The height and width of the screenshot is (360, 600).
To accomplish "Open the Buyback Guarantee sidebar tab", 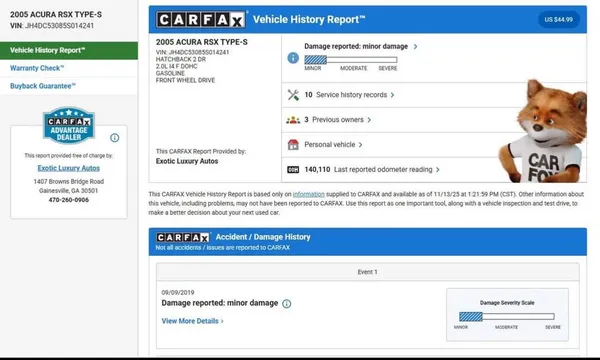I will [69, 86].
